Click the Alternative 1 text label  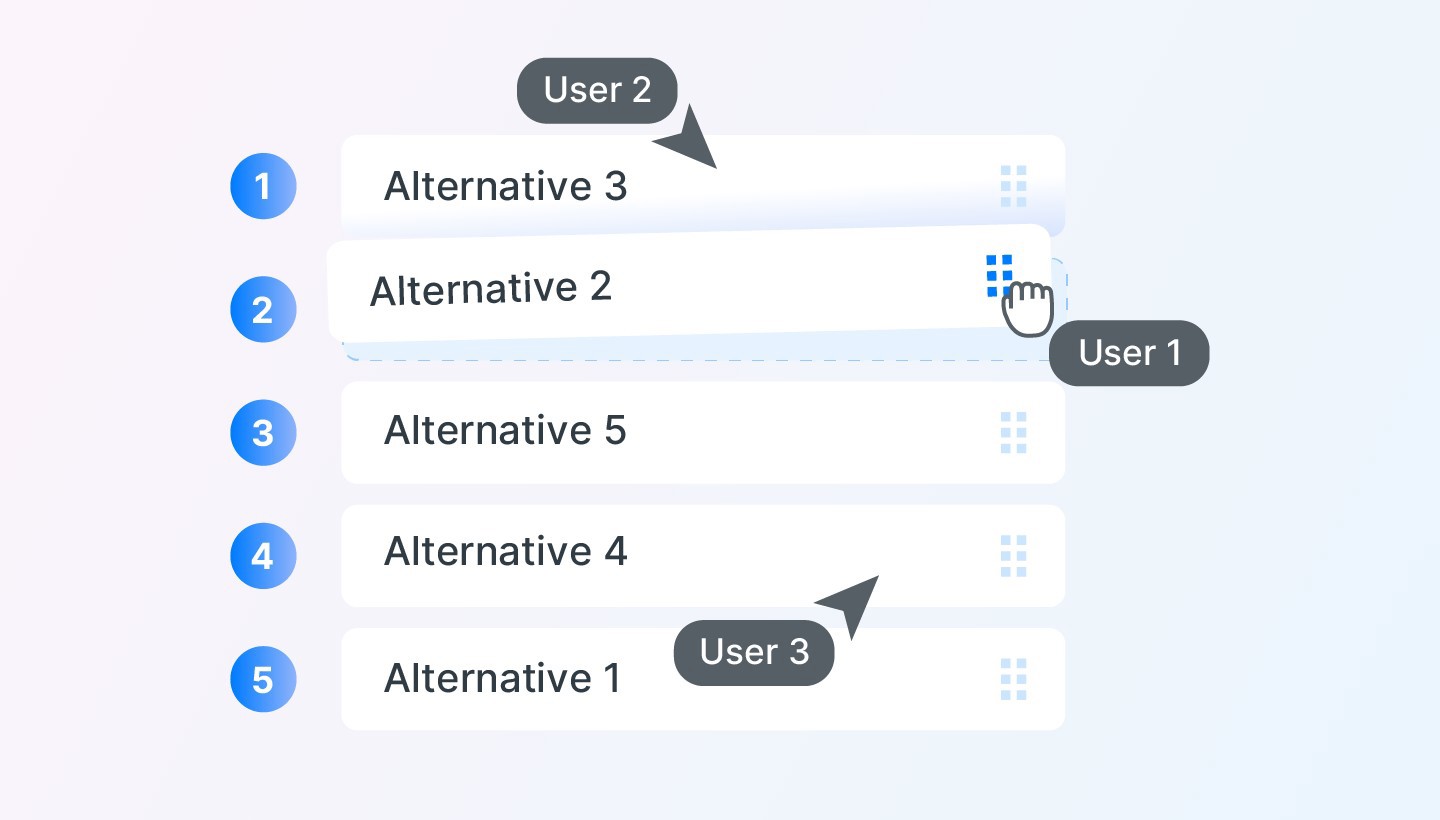click(502, 678)
